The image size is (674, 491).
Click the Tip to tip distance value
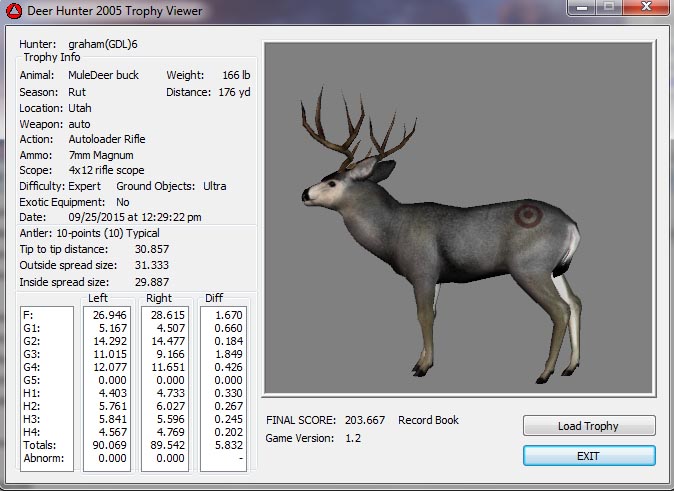point(152,248)
